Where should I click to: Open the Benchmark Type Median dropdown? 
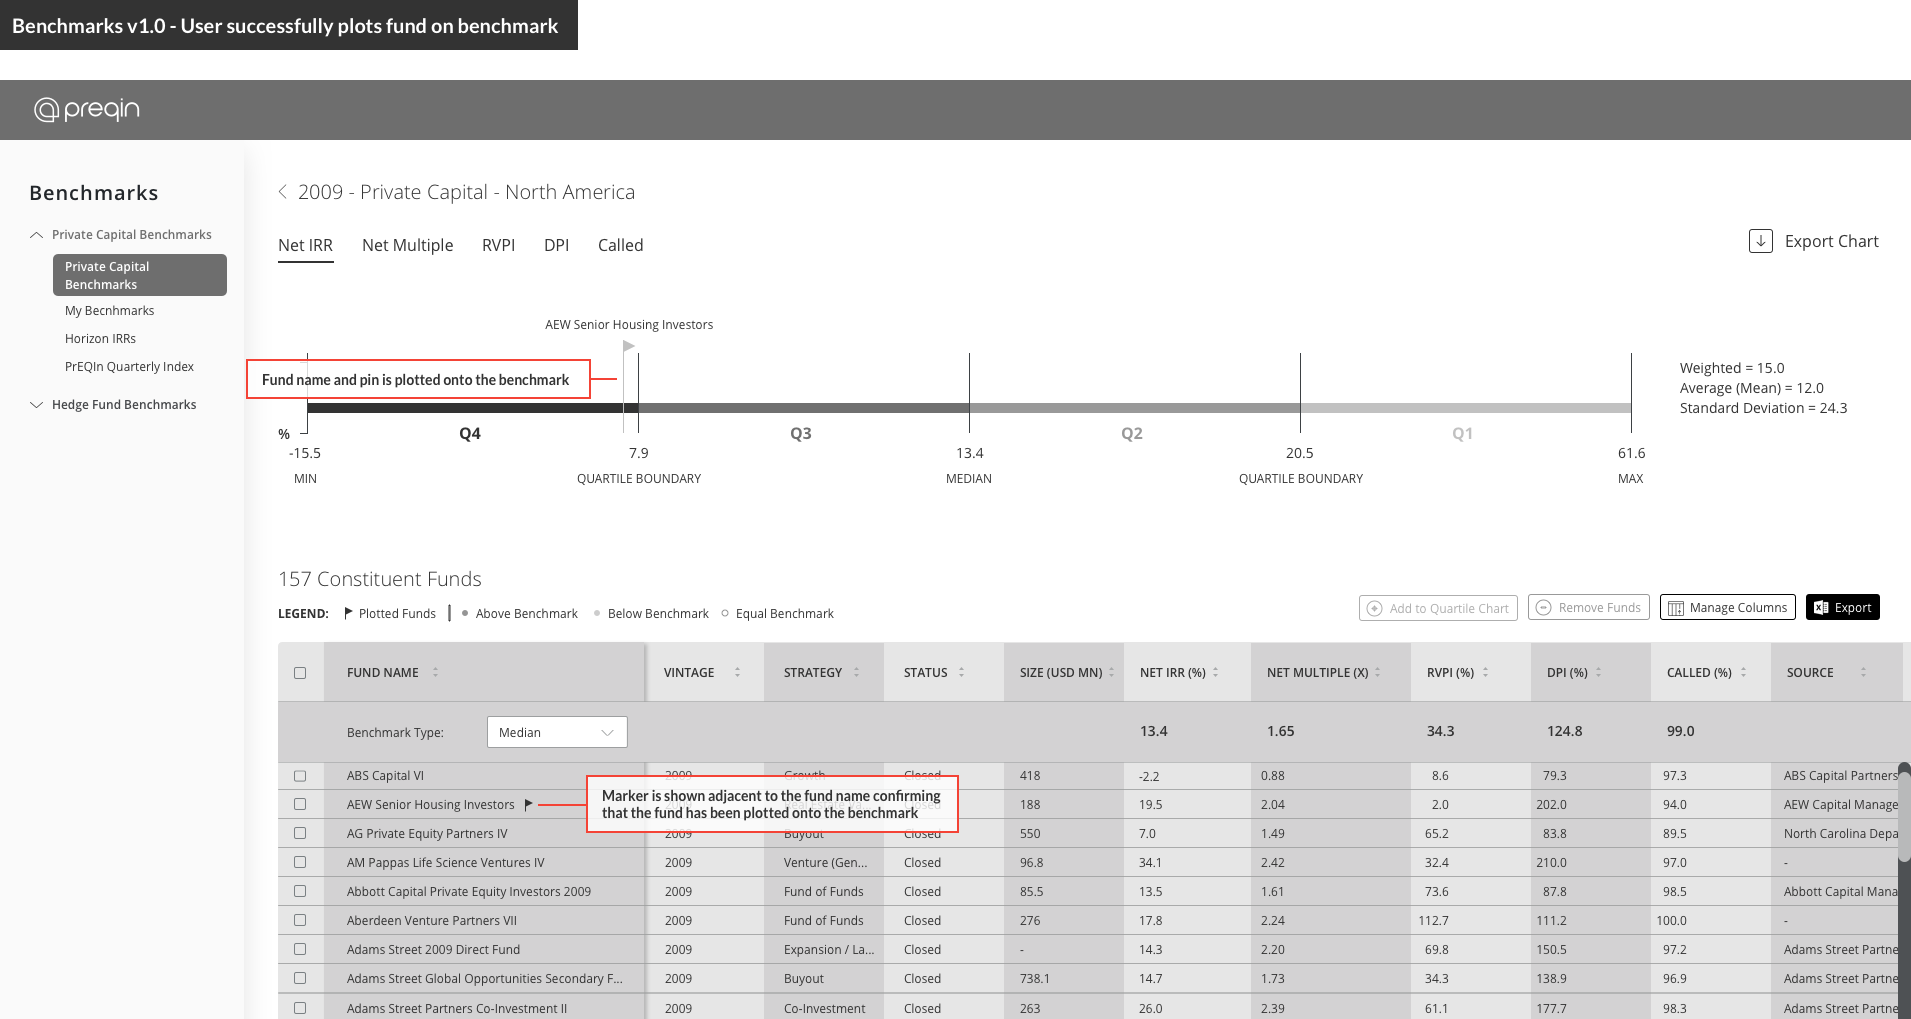pos(557,732)
